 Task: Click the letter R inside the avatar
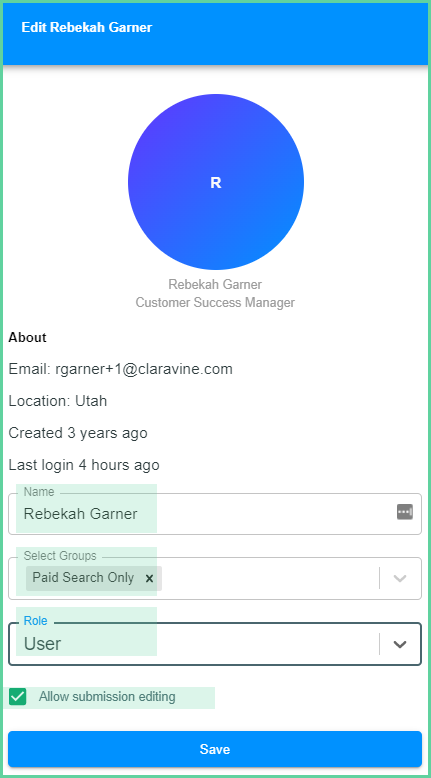(x=216, y=183)
